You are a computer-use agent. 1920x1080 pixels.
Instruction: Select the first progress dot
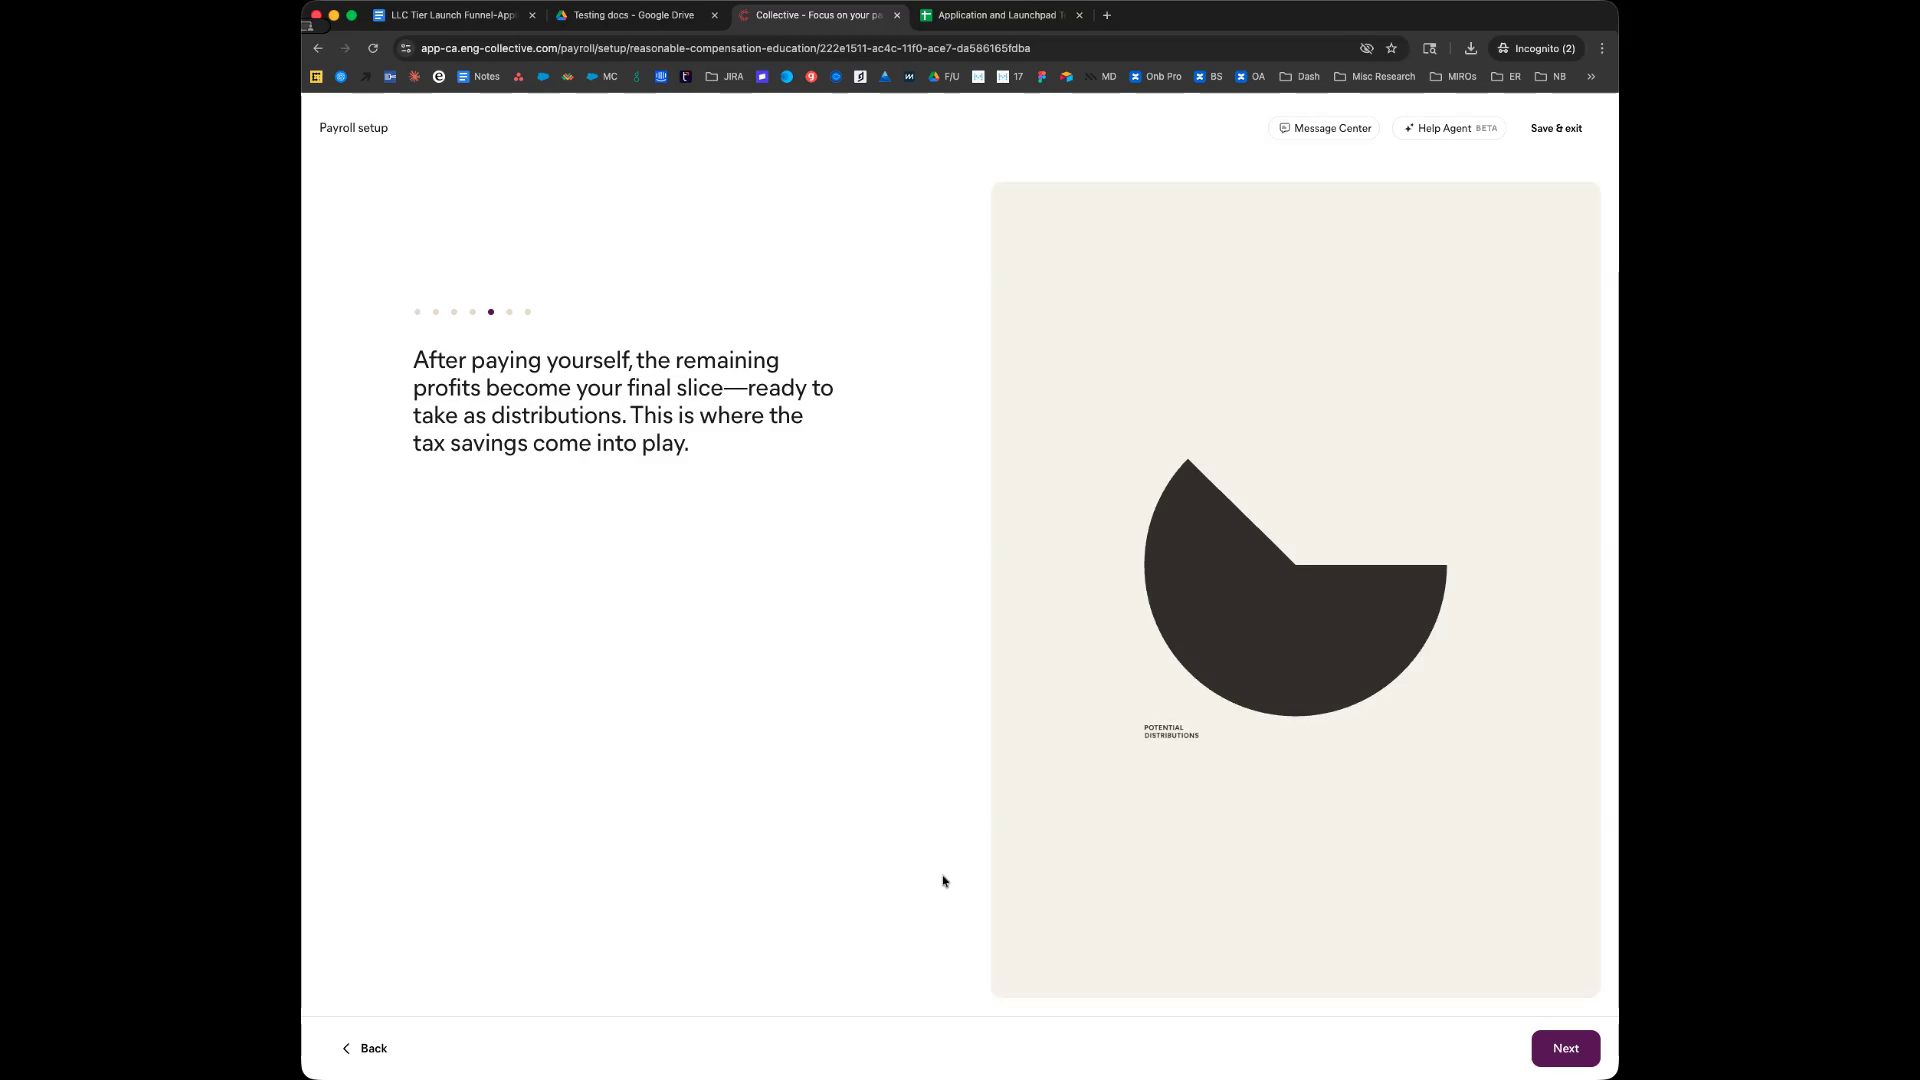(x=417, y=312)
